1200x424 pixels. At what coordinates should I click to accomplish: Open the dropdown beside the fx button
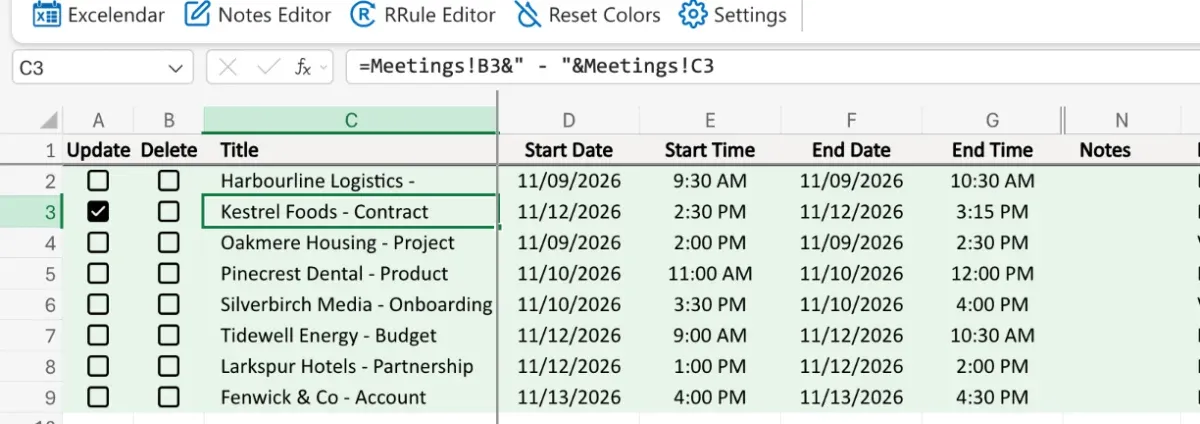323,68
